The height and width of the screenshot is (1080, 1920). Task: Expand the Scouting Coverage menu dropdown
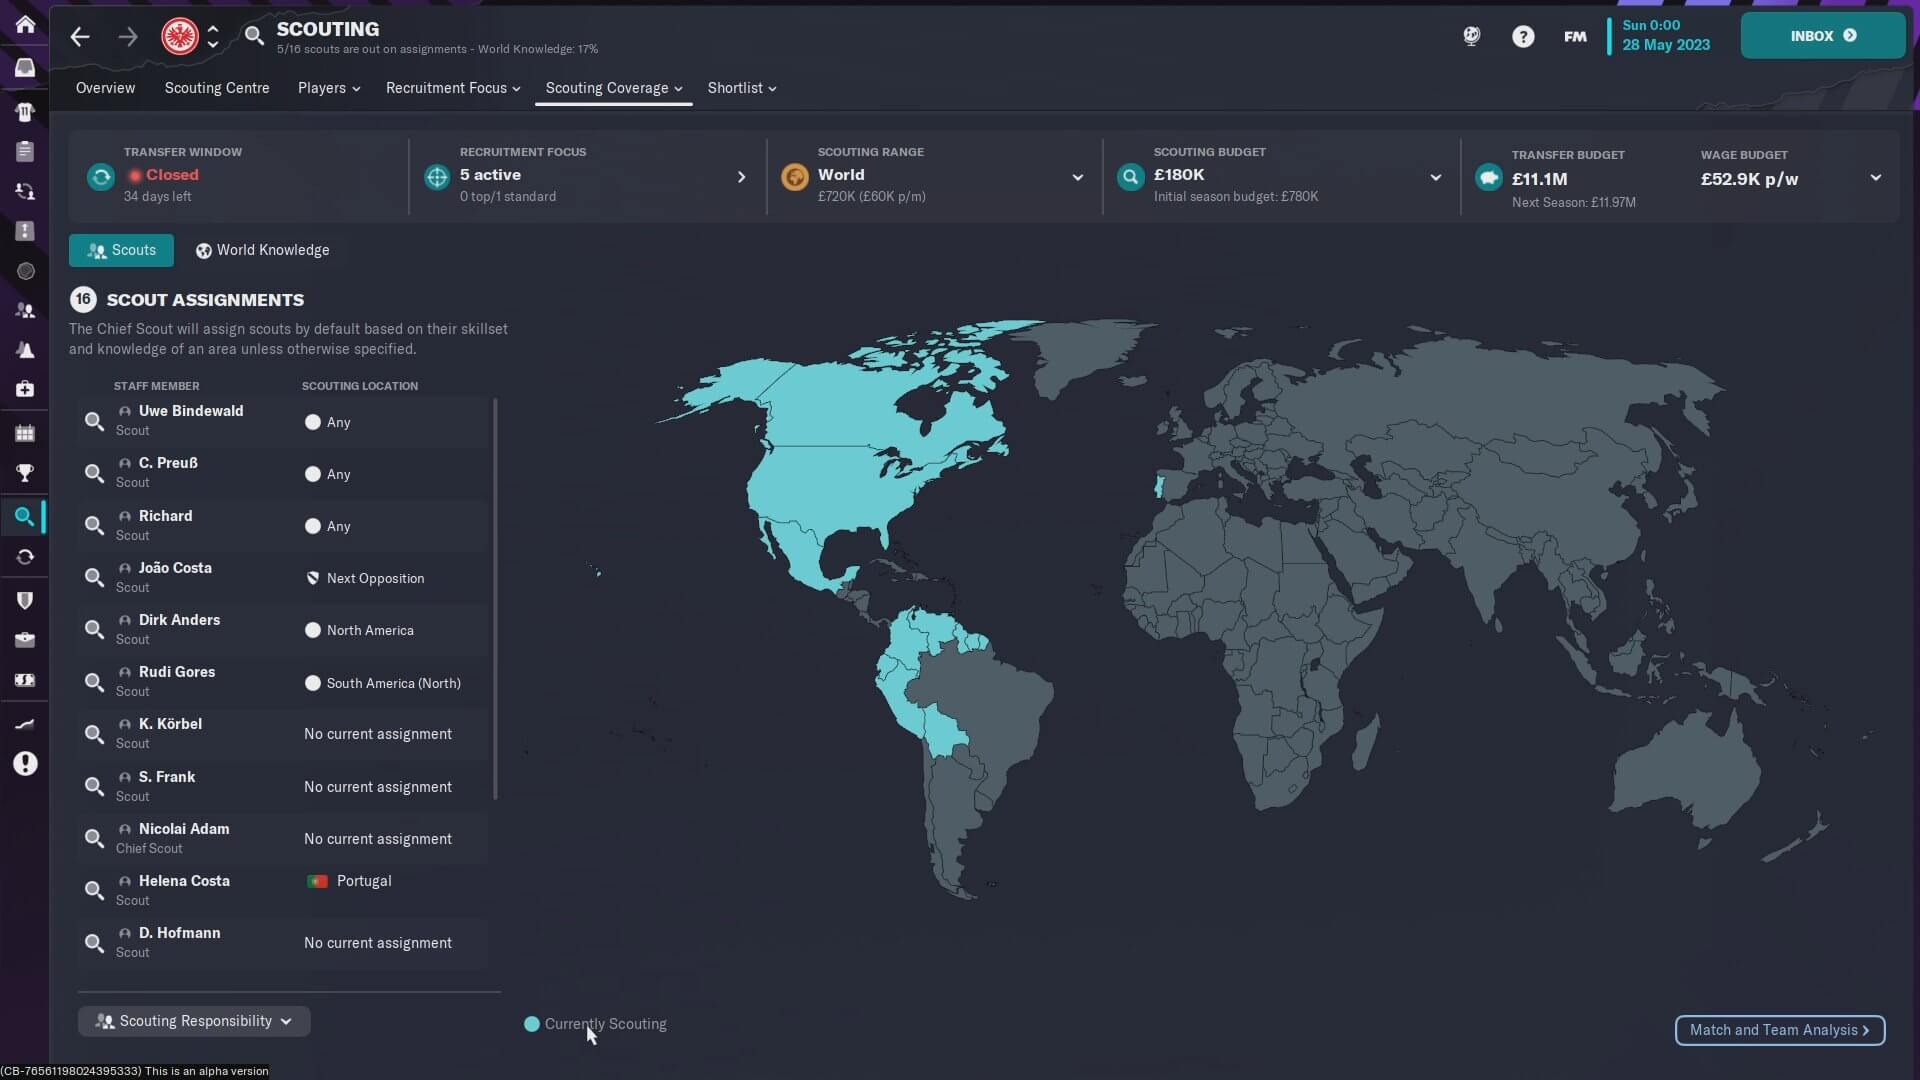614,88
